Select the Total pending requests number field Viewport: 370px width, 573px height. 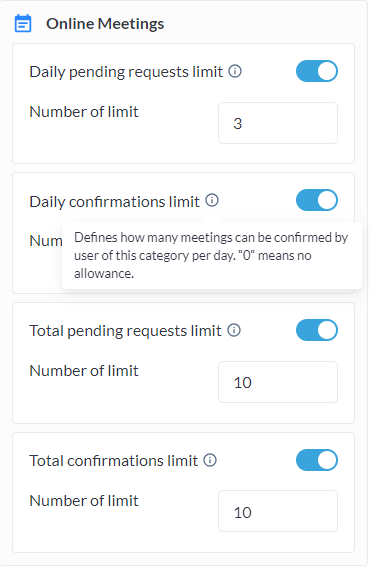(278, 382)
